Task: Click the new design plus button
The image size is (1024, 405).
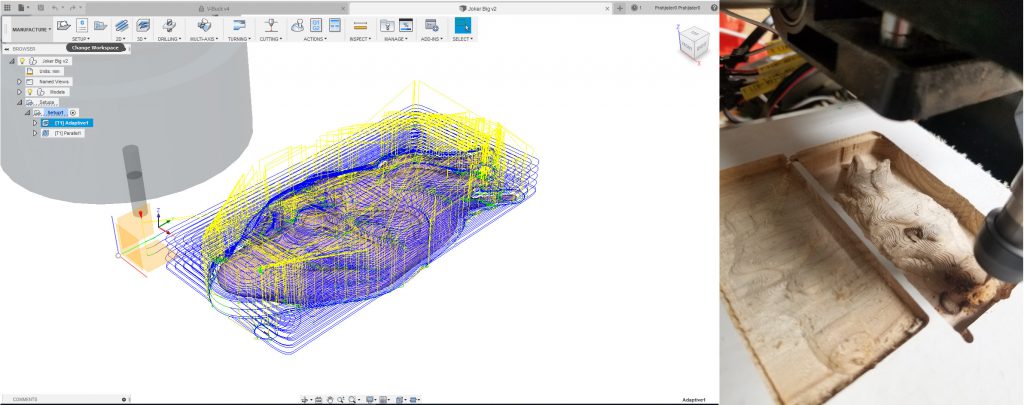Action: (620, 8)
